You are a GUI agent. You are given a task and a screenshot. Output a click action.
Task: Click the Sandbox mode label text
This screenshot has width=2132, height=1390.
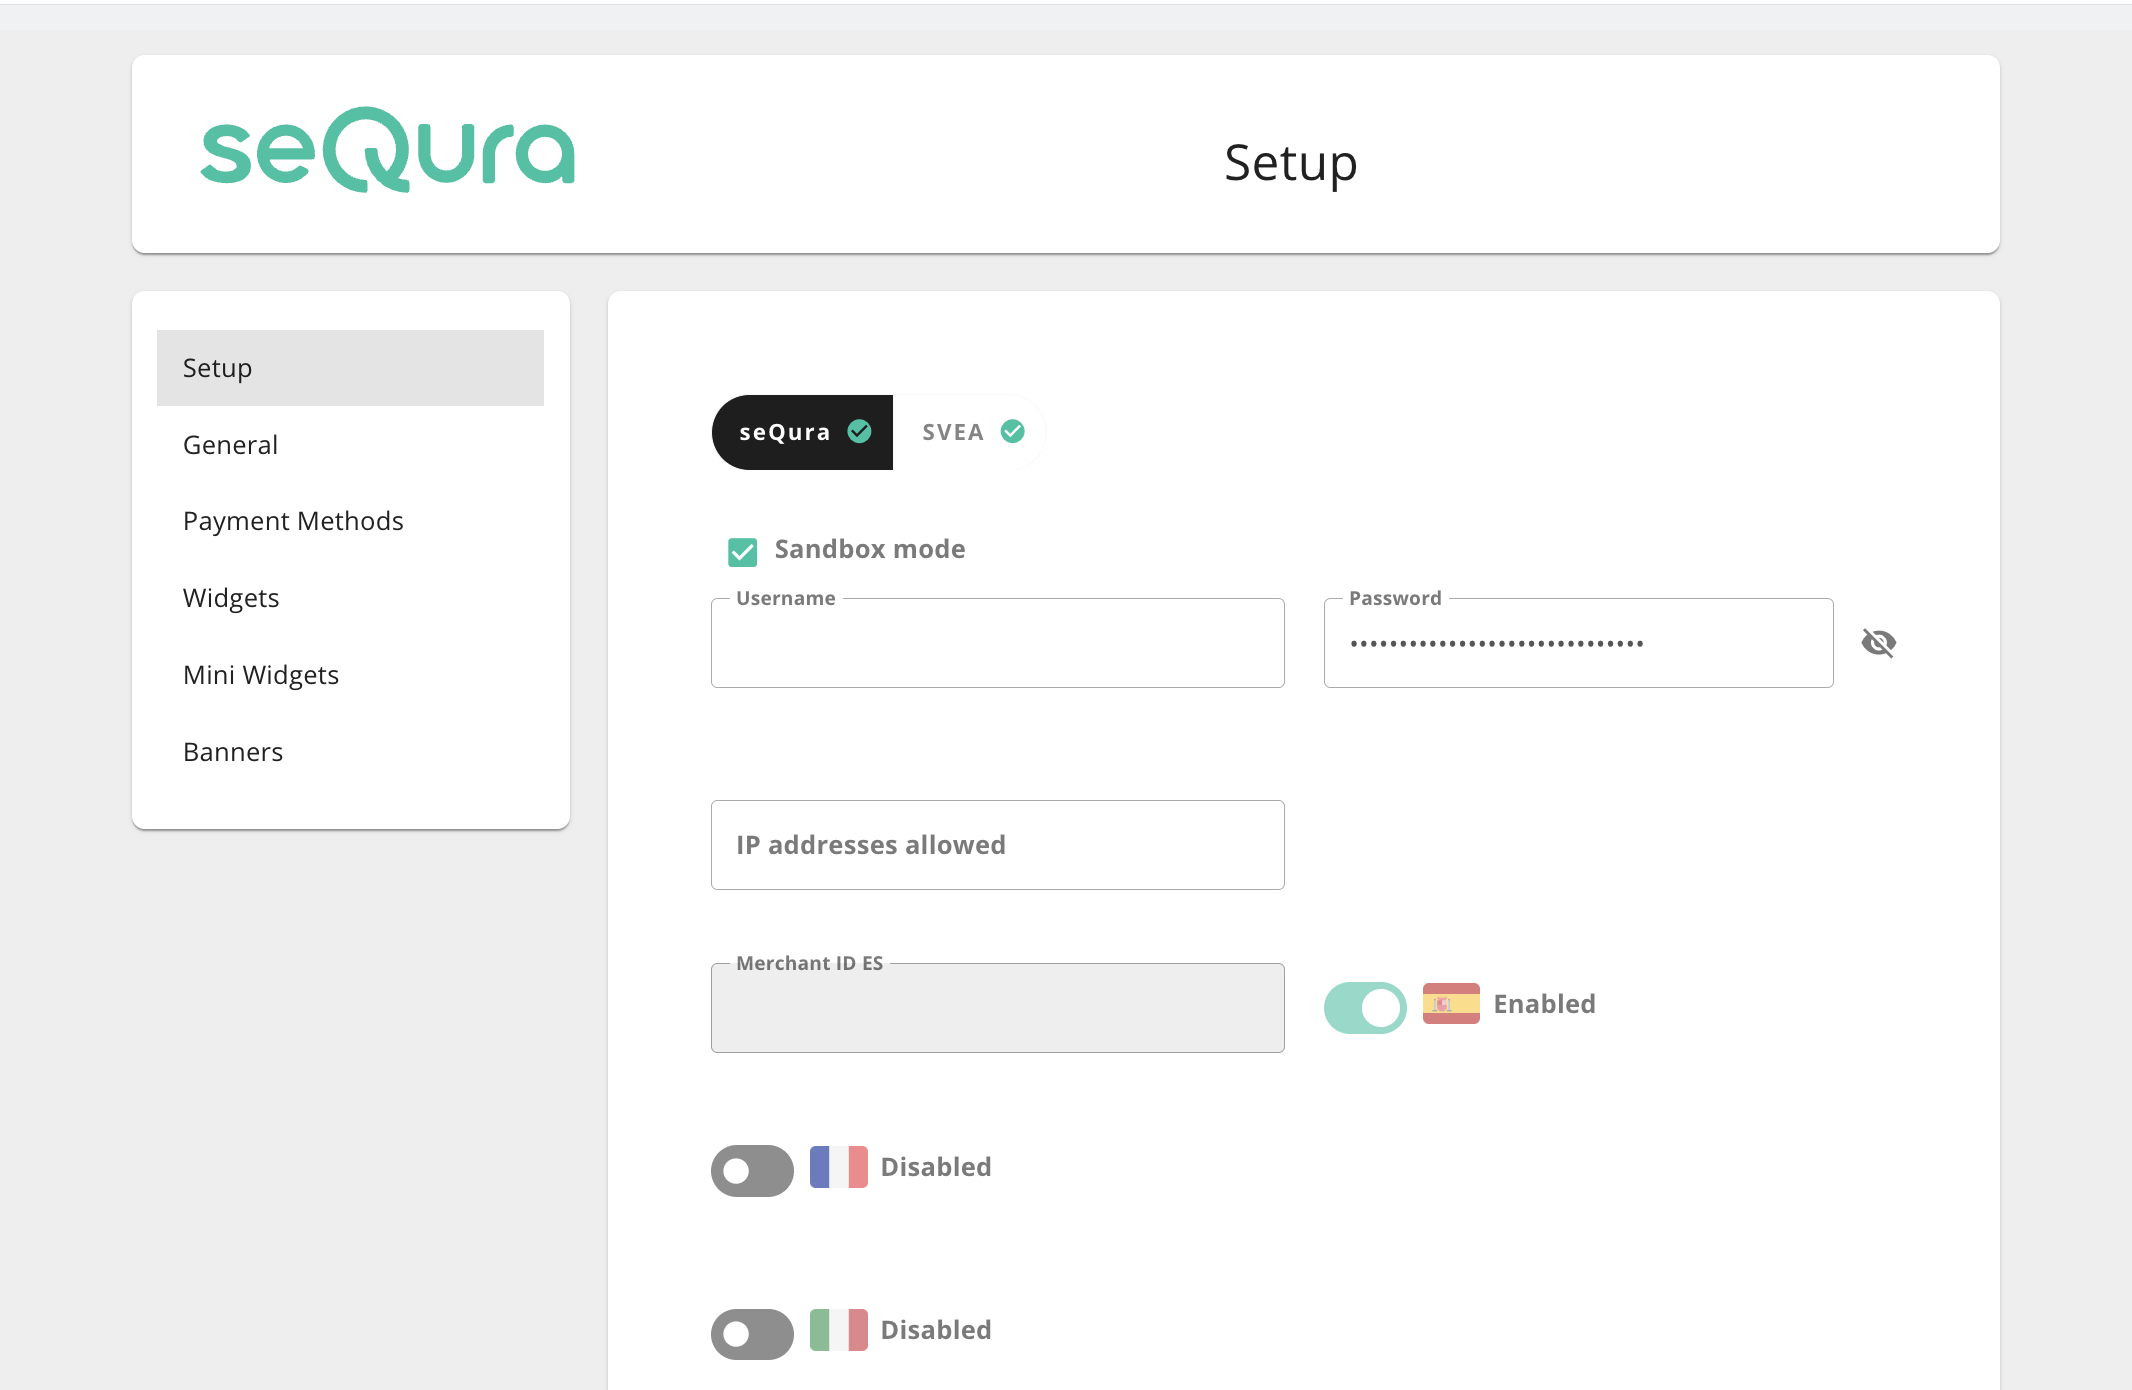pyautogui.click(x=870, y=549)
